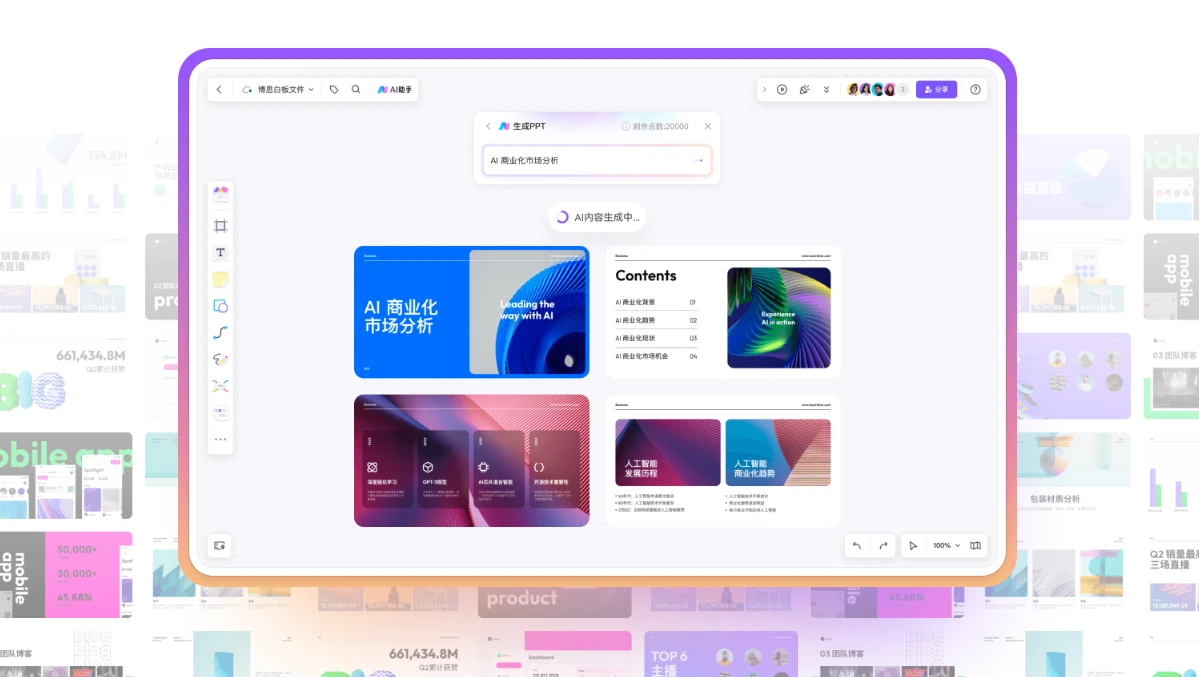Open the AI助手 assistant

click(x=395, y=90)
